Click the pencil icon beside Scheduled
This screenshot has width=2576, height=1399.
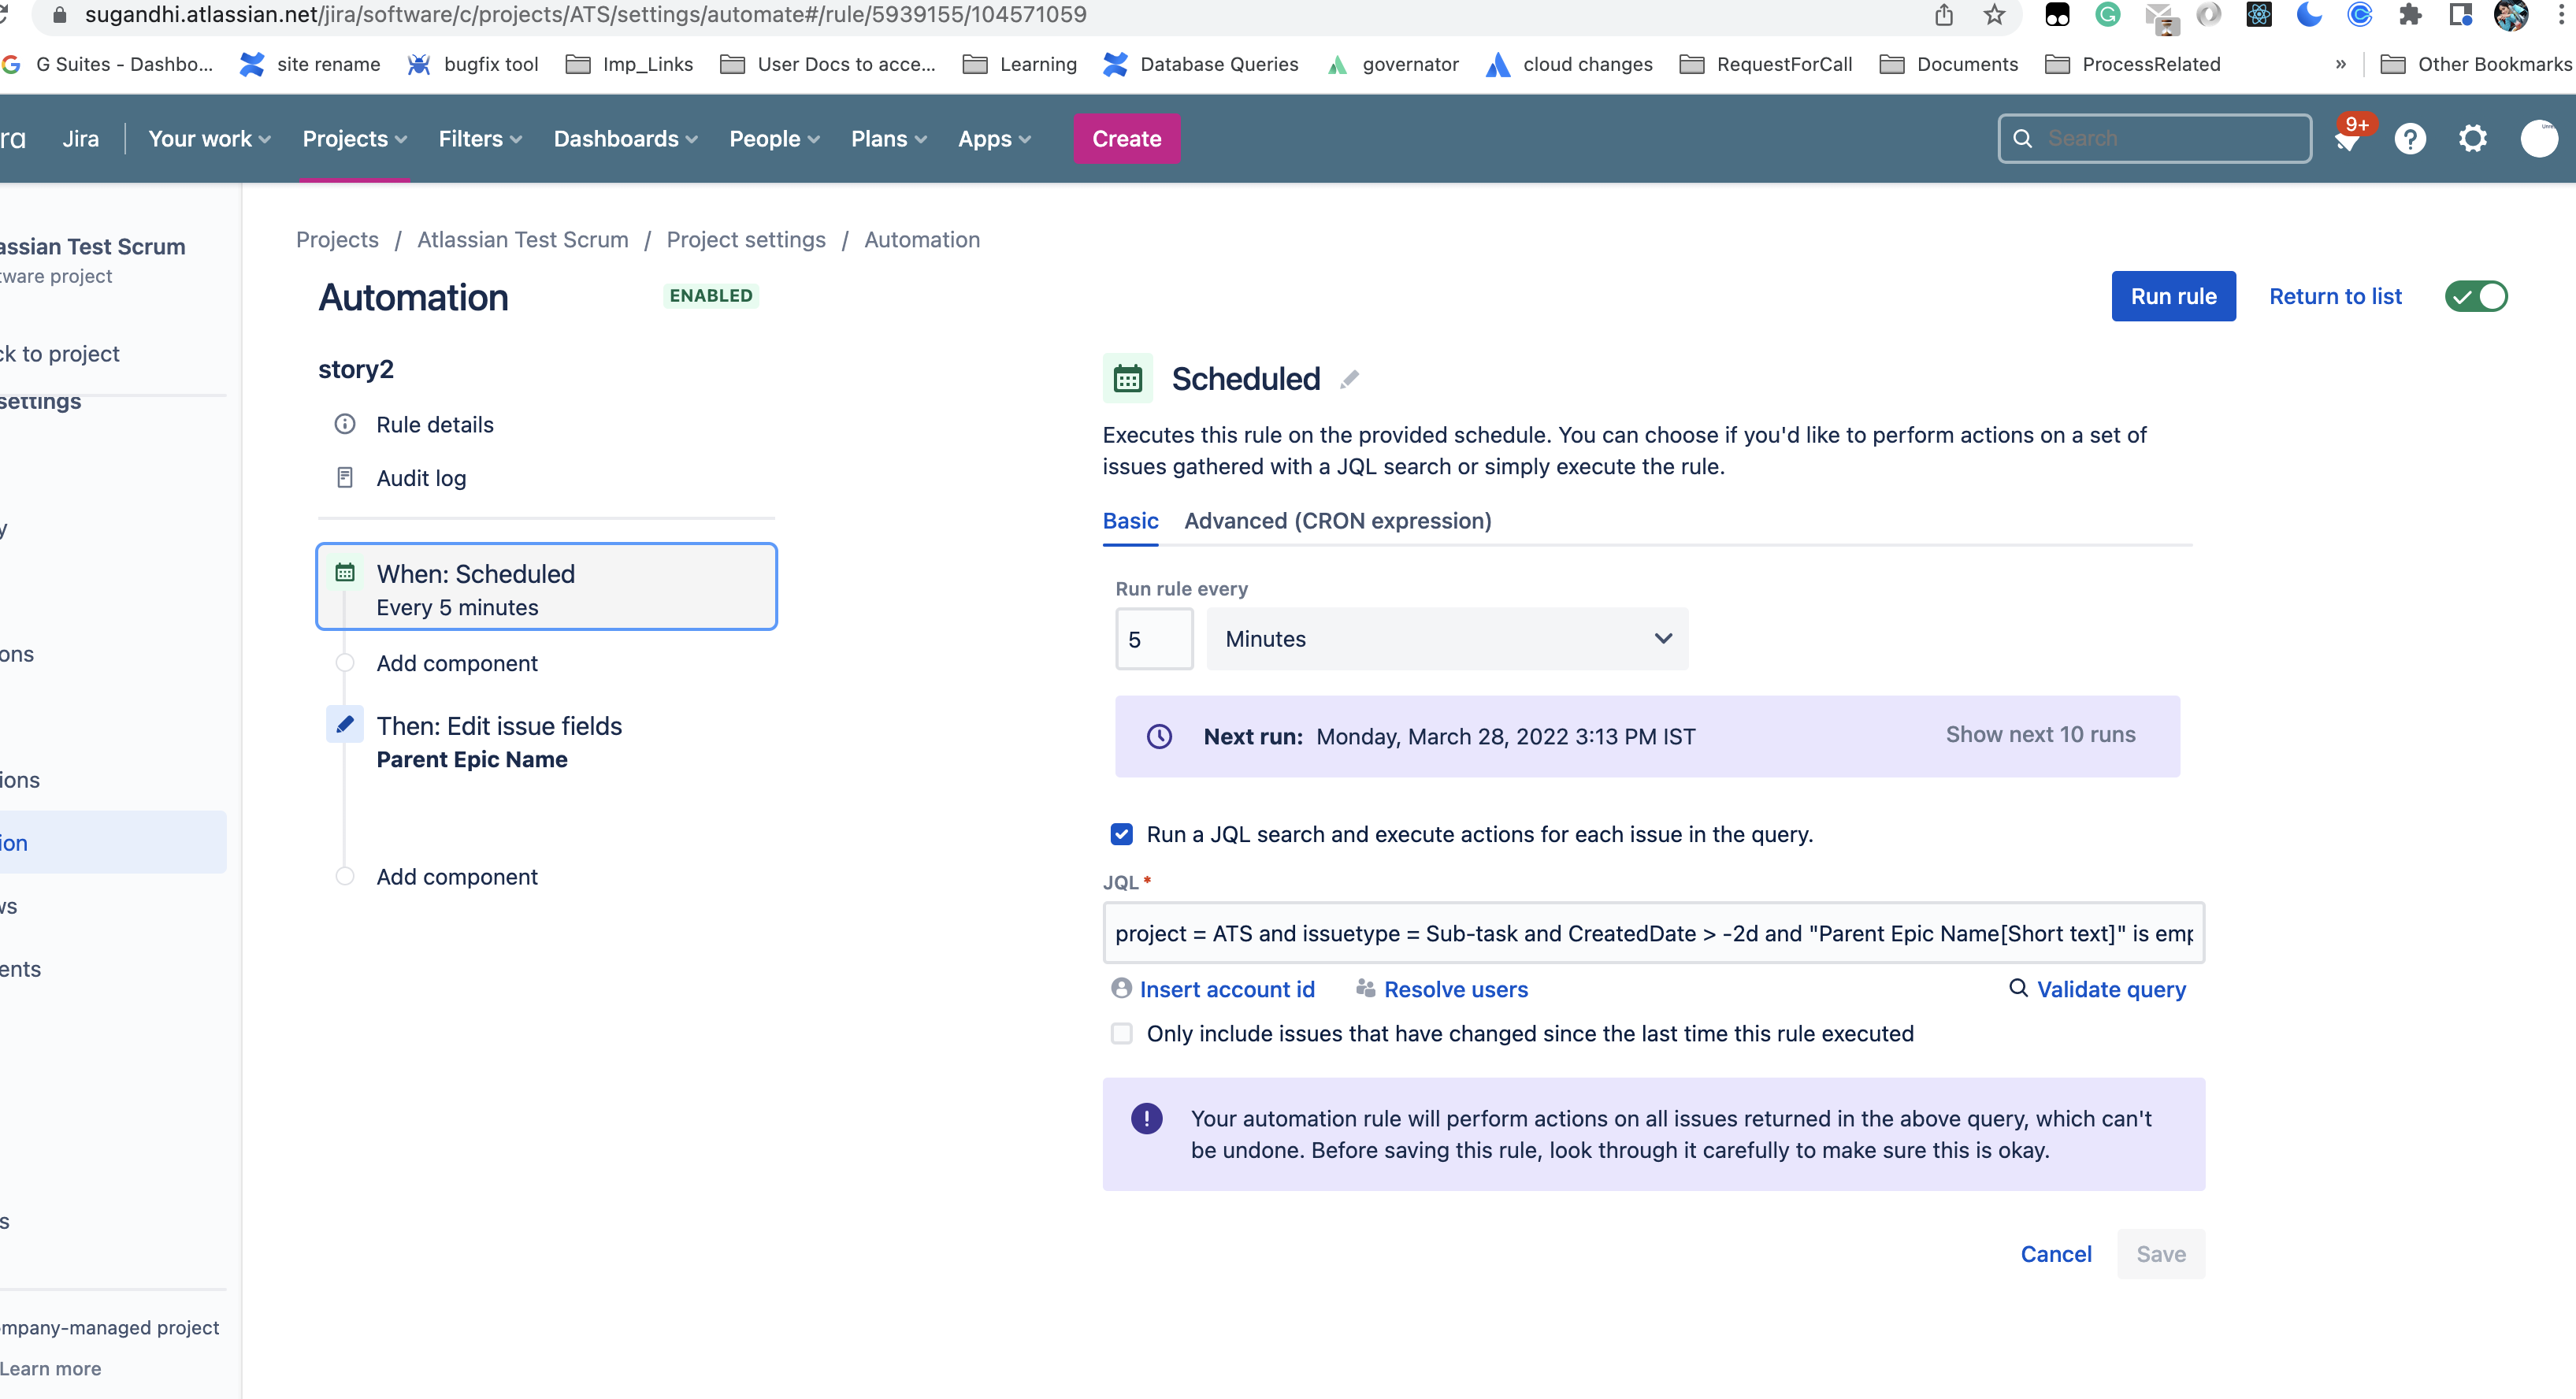(1349, 379)
